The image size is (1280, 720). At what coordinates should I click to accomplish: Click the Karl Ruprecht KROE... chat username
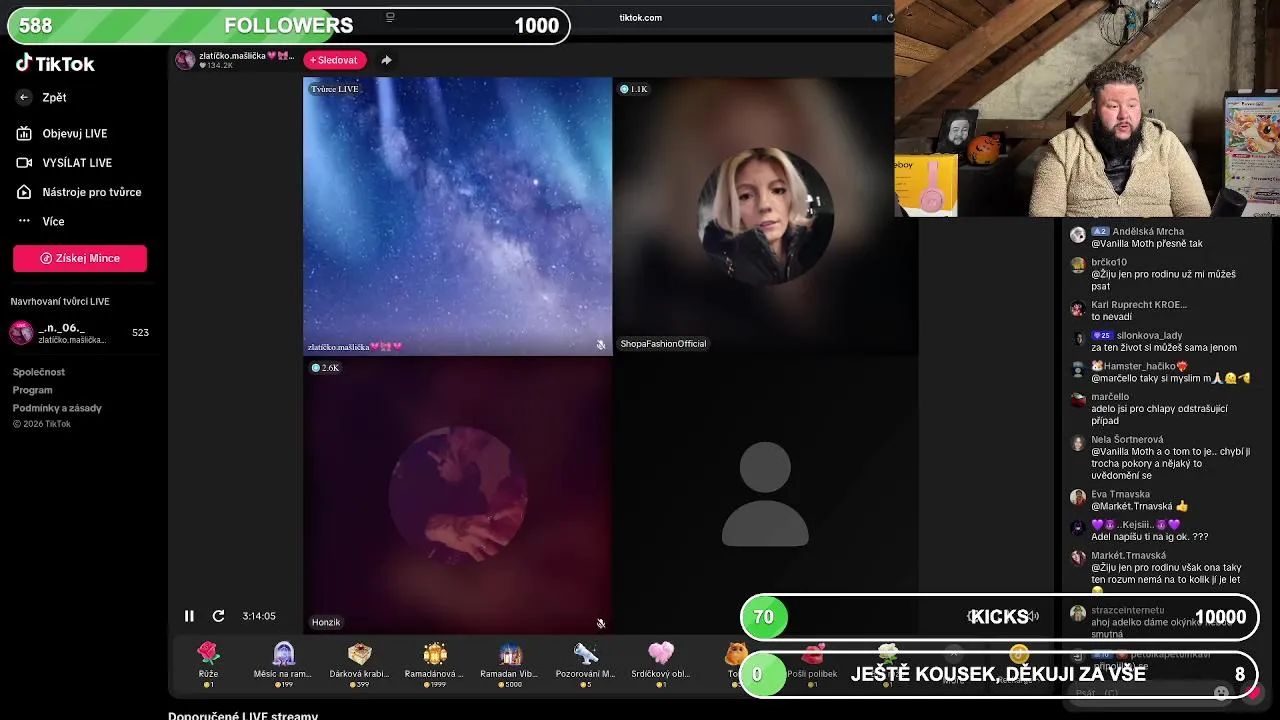coord(1139,305)
